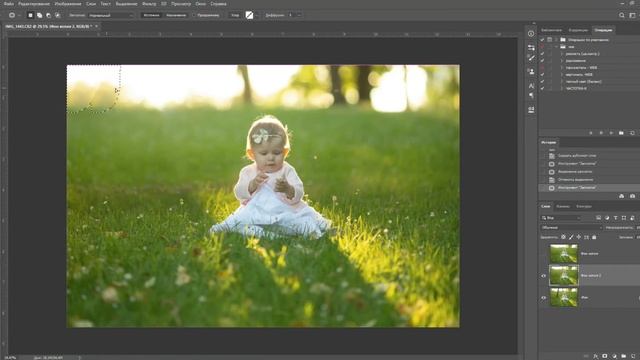Lock layer position icon

point(579,237)
